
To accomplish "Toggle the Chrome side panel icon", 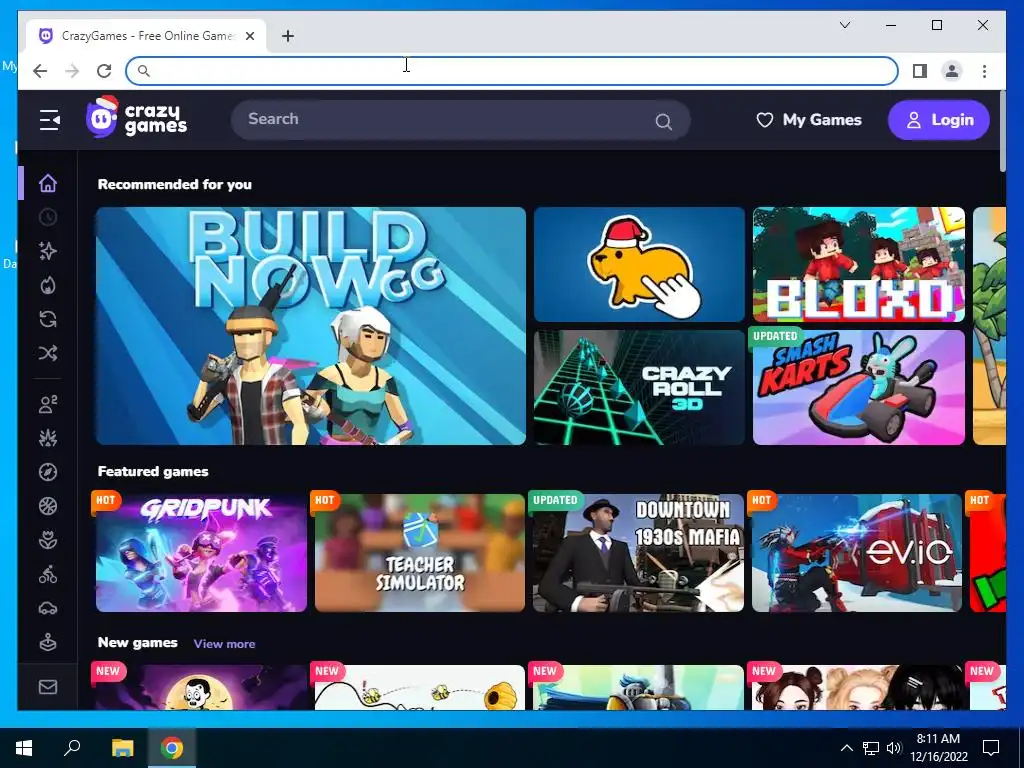I will click(920, 71).
